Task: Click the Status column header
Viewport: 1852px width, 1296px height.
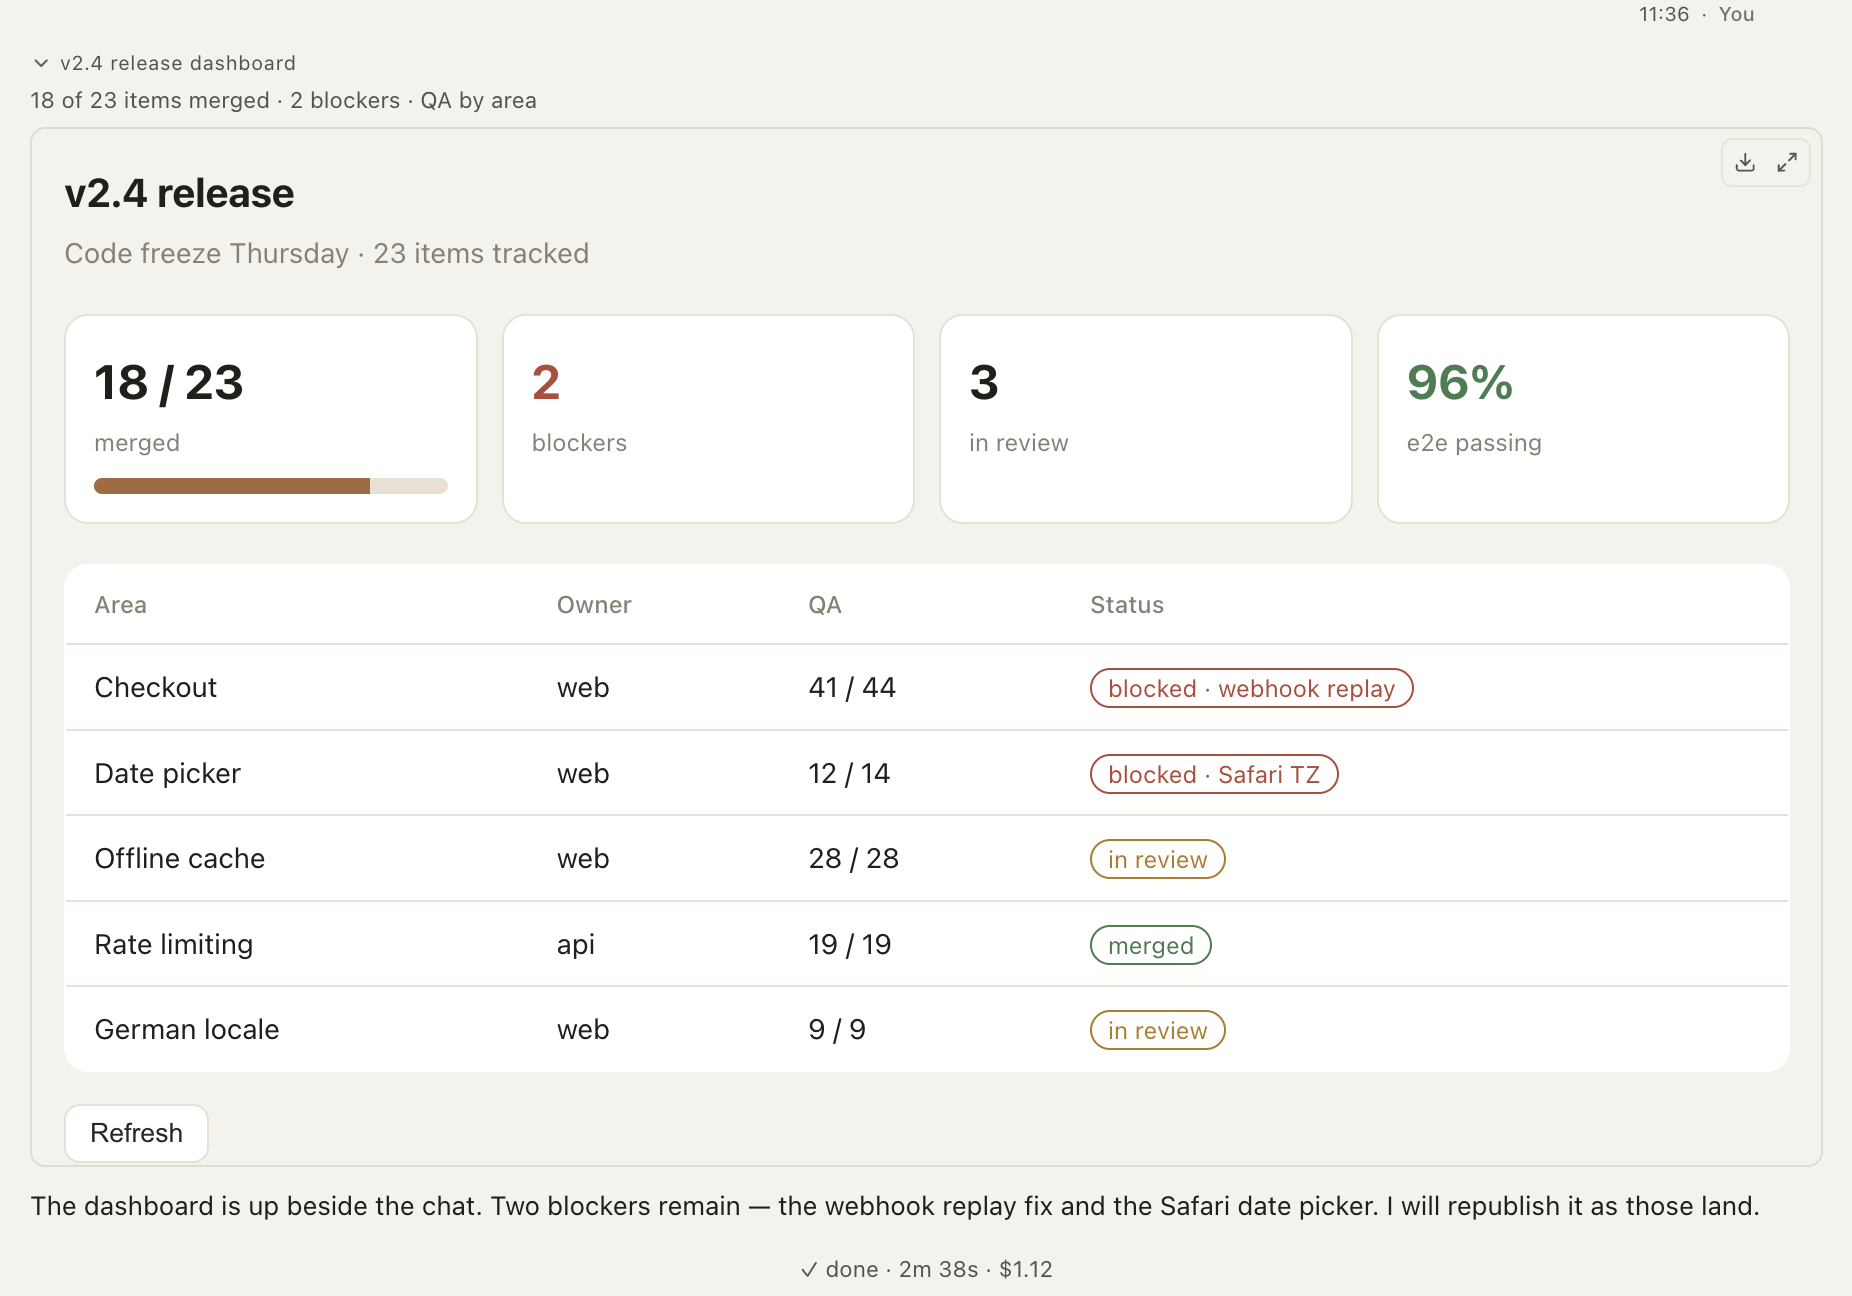Action: (1127, 605)
